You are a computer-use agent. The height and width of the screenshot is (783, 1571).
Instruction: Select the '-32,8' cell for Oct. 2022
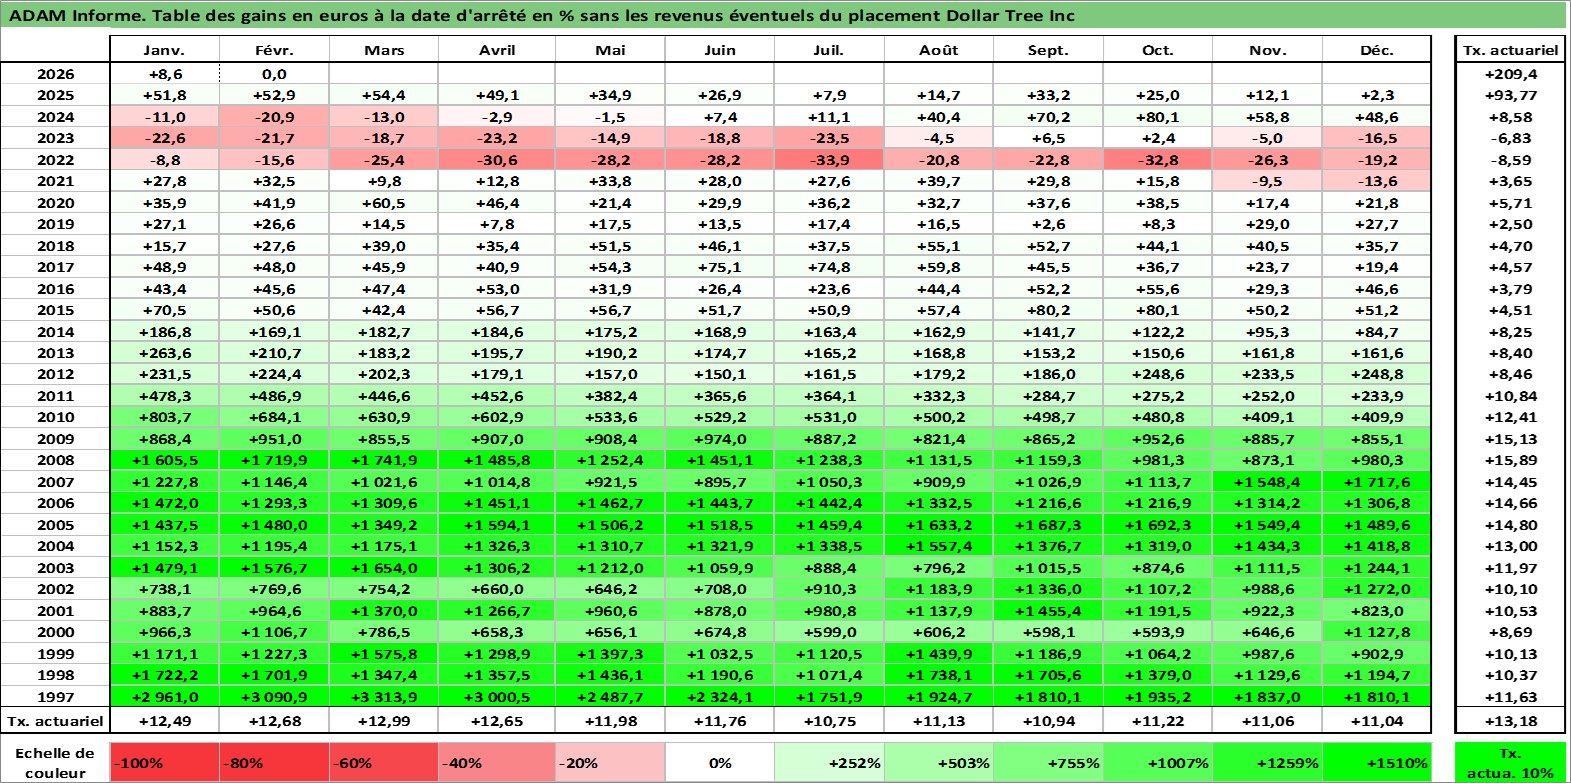click(x=1158, y=160)
